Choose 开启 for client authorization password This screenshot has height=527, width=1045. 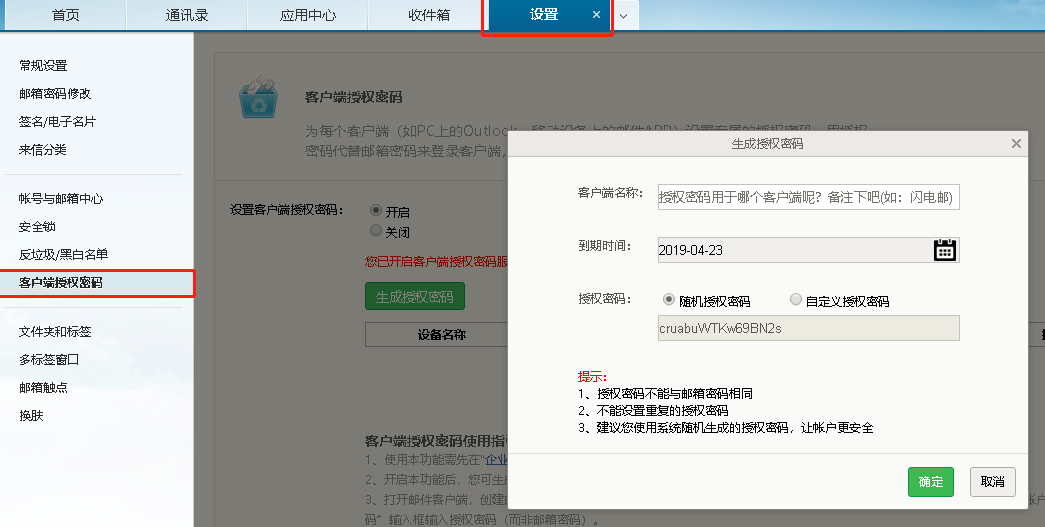pos(376,211)
